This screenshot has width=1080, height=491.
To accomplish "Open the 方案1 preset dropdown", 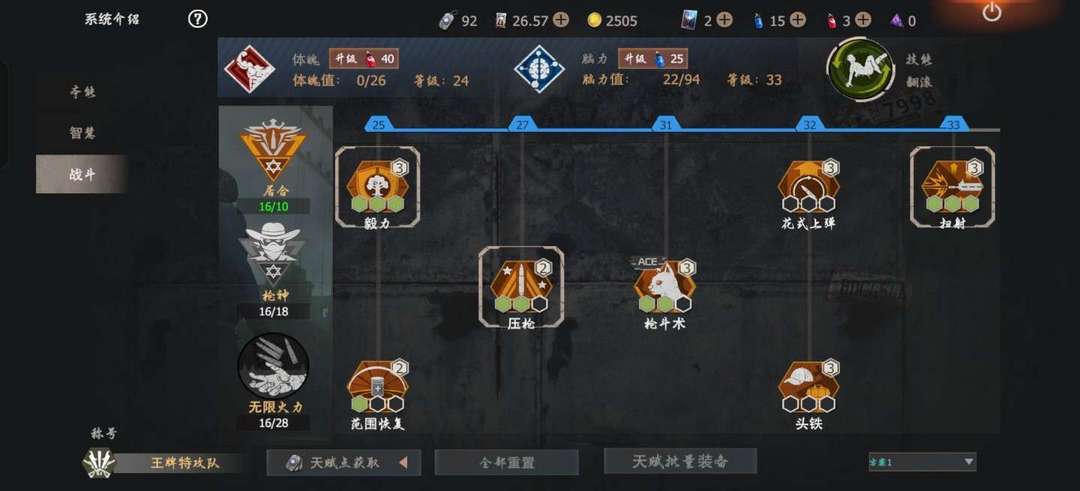I will pyautogui.click(x=922, y=461).
